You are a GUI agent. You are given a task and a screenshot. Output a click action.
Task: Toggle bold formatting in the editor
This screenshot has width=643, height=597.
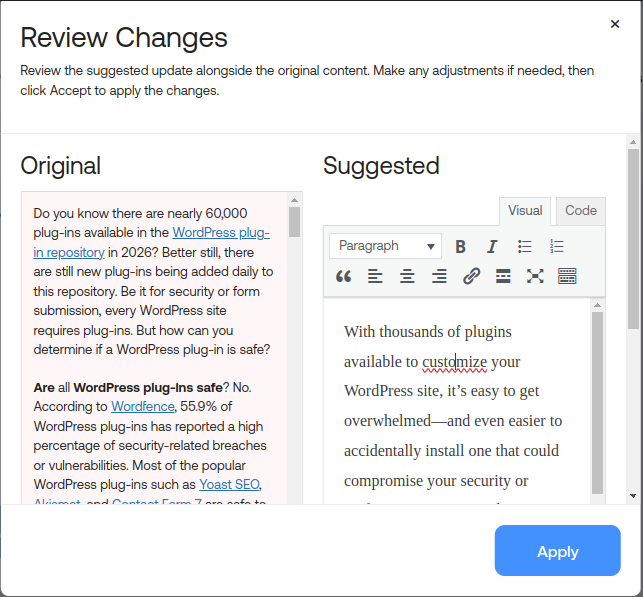[x=460, y=246]
